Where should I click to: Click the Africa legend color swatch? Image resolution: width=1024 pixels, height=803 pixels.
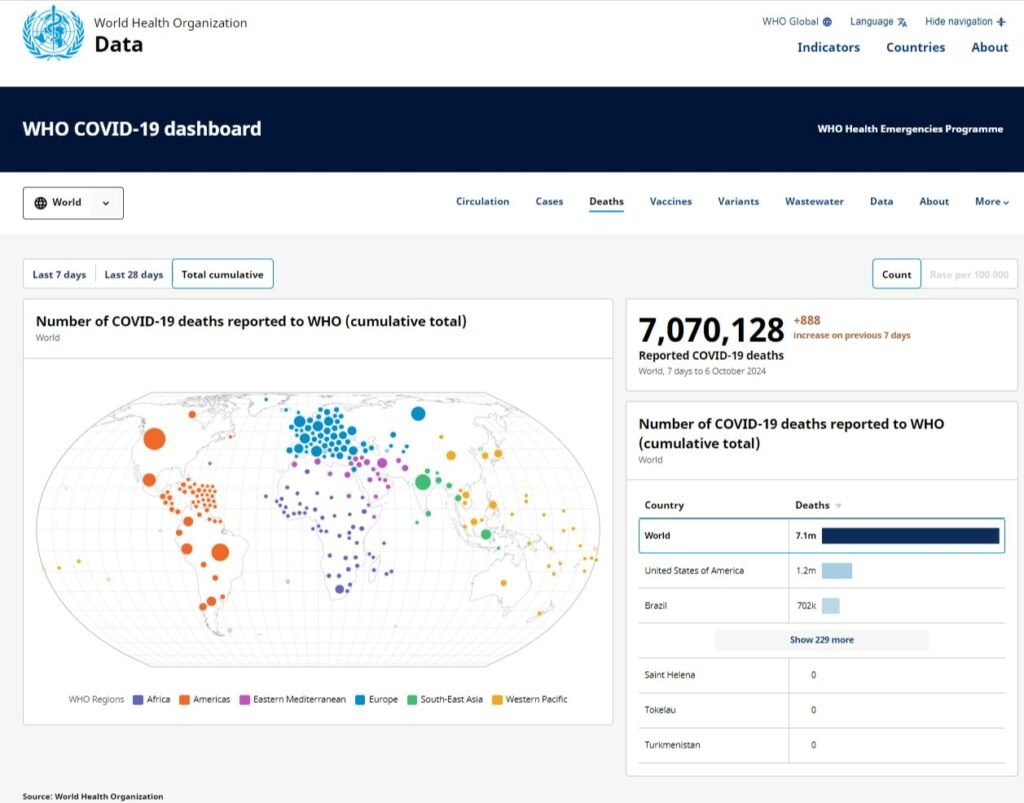(138, 700)
